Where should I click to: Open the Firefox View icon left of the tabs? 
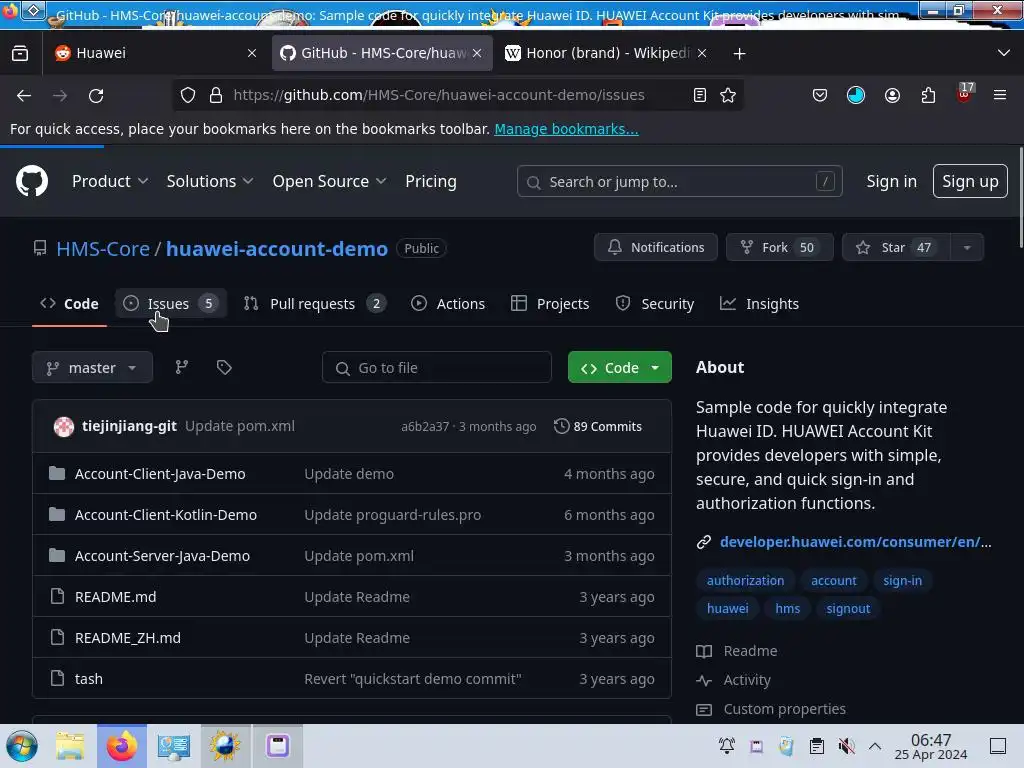pyautogui.click(x=20, y=53)
